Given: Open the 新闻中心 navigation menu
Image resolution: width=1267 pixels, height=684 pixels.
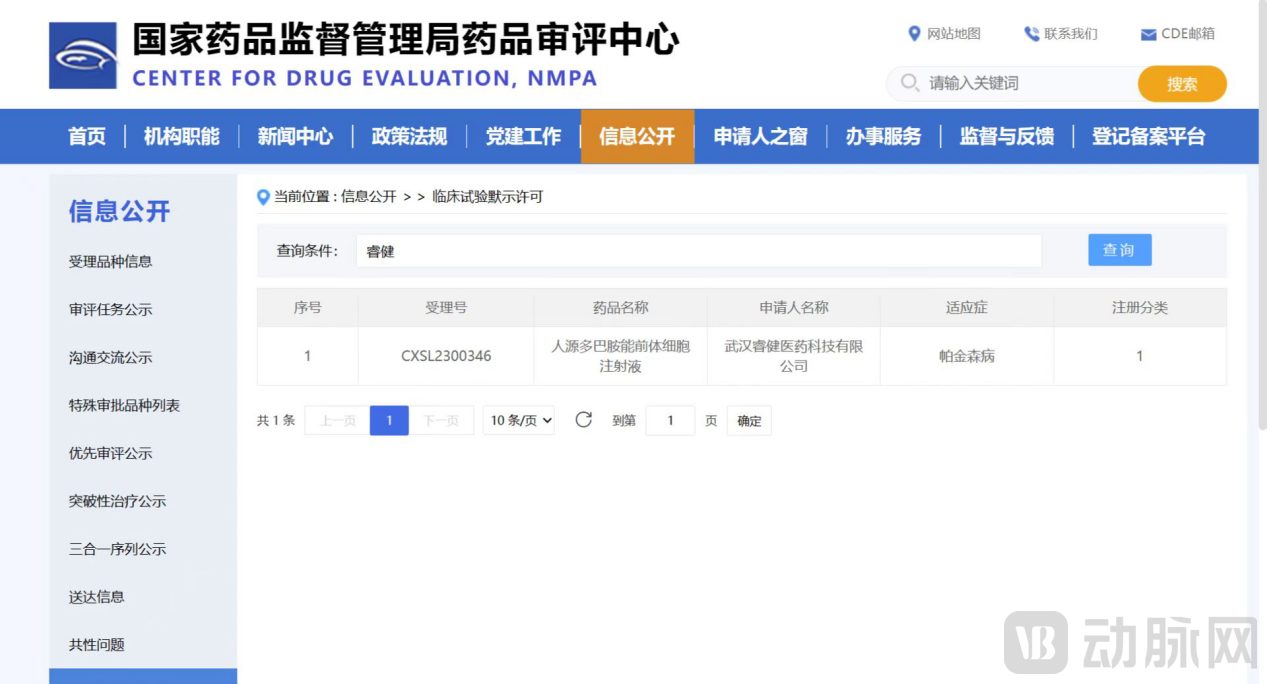Looking at the screenshot, I should pyautogui.click(x=295, y=136).
